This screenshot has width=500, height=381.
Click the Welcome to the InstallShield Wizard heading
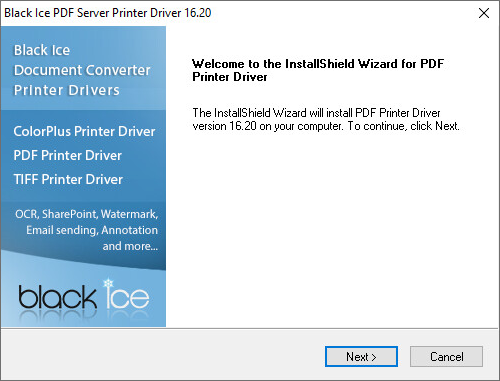[x=318, y=70]
